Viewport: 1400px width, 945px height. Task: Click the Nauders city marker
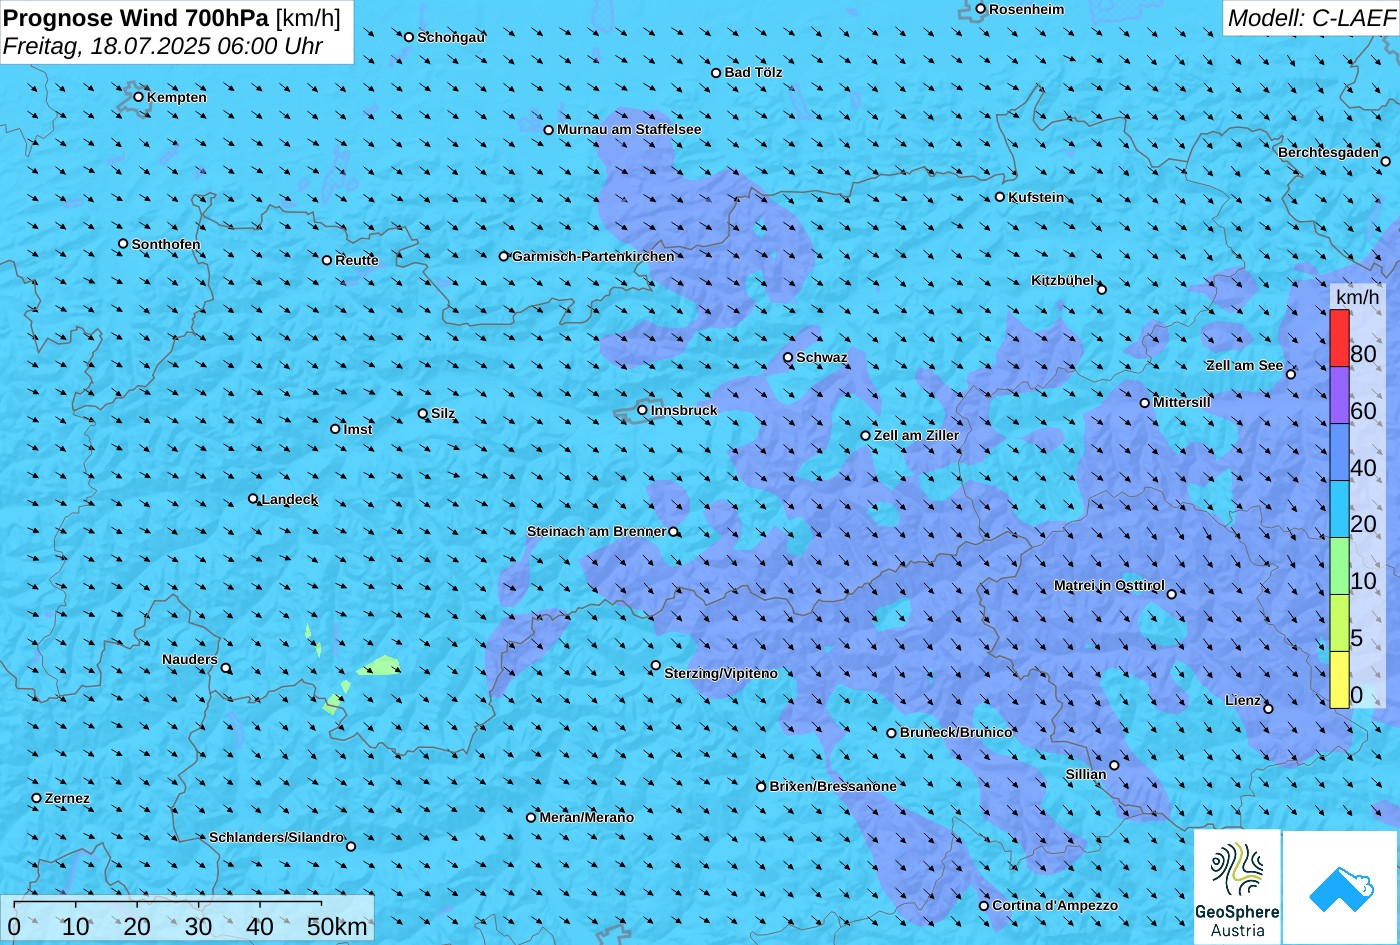(226, 668)
